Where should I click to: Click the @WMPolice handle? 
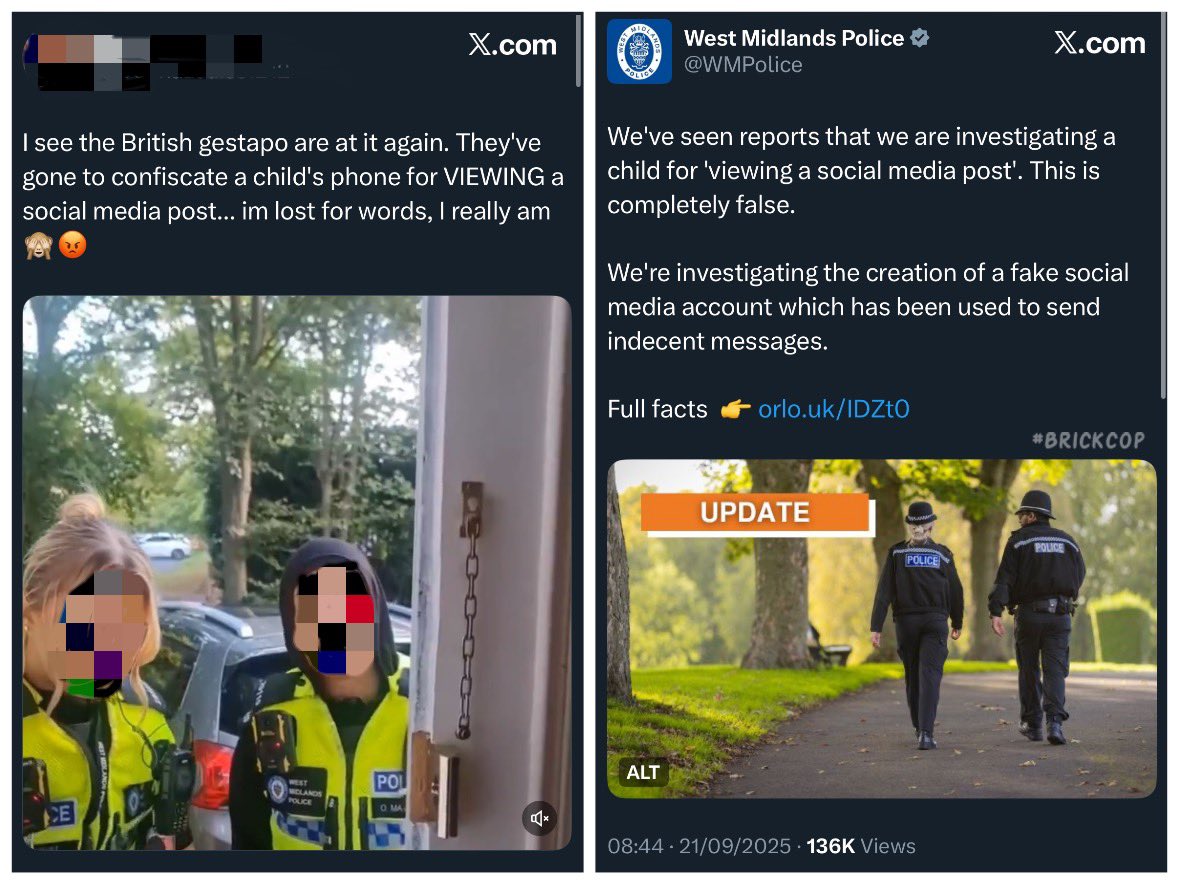point(742,65)
